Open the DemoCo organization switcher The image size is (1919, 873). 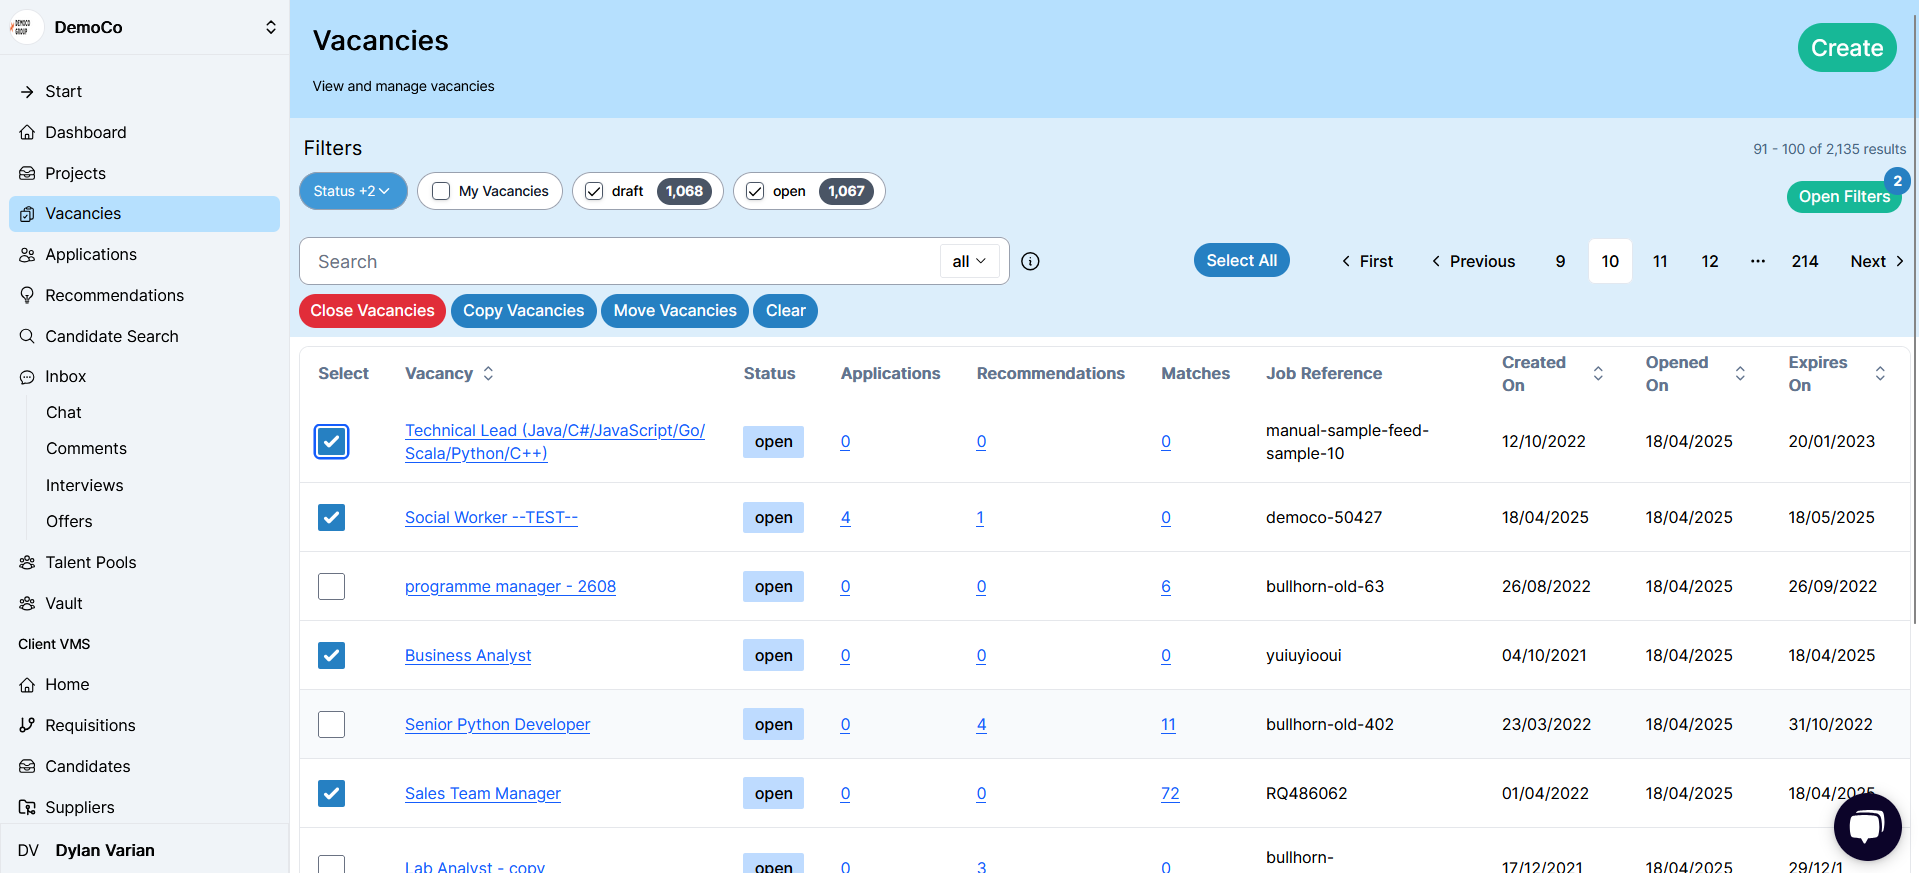(270, 27)
